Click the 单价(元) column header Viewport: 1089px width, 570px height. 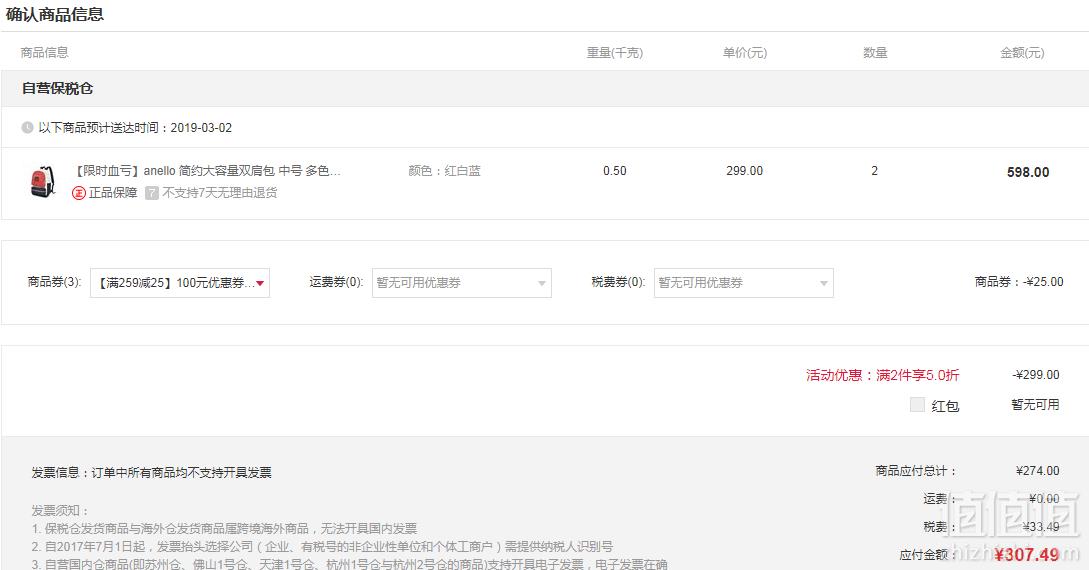tap(745, 53)
